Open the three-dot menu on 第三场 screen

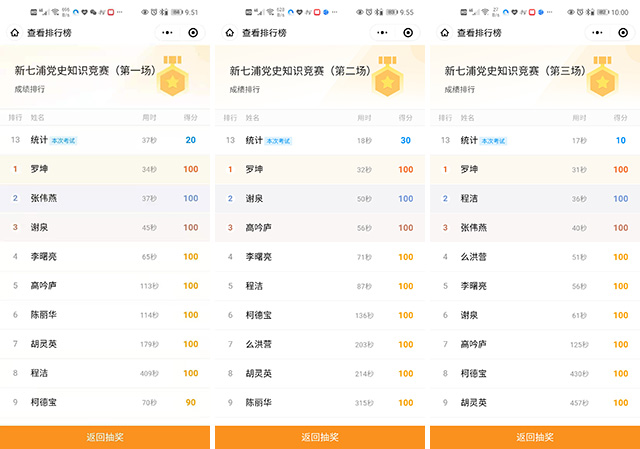(x=596, y=32)
